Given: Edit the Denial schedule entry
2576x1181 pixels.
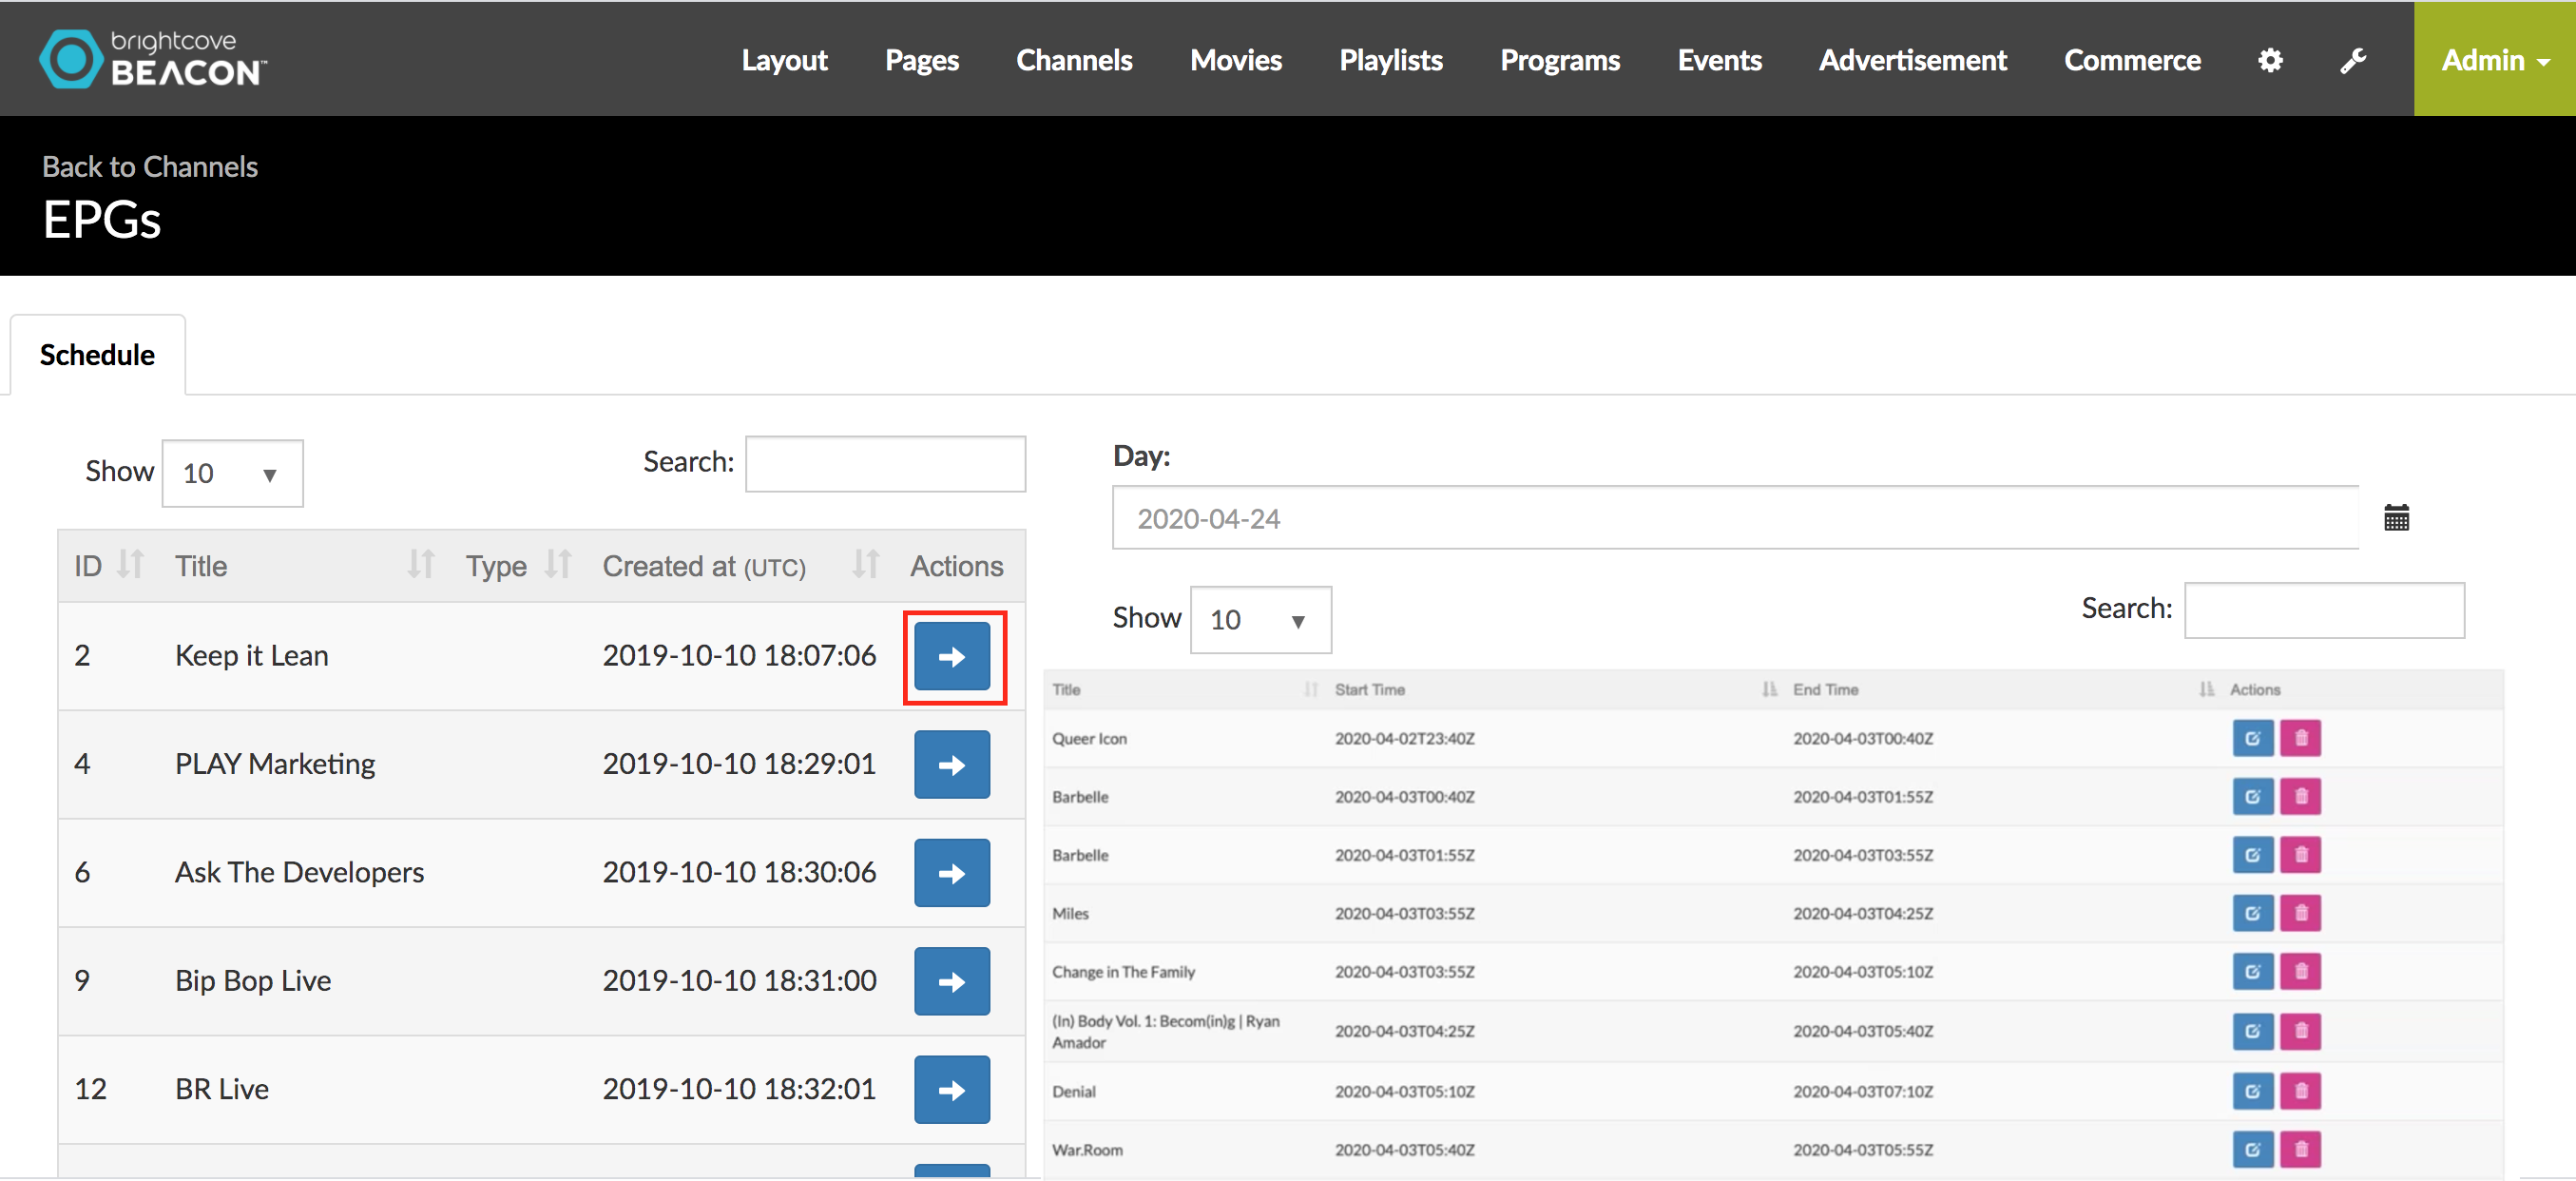Looking at the screenshot, I should (2252, 1091).
